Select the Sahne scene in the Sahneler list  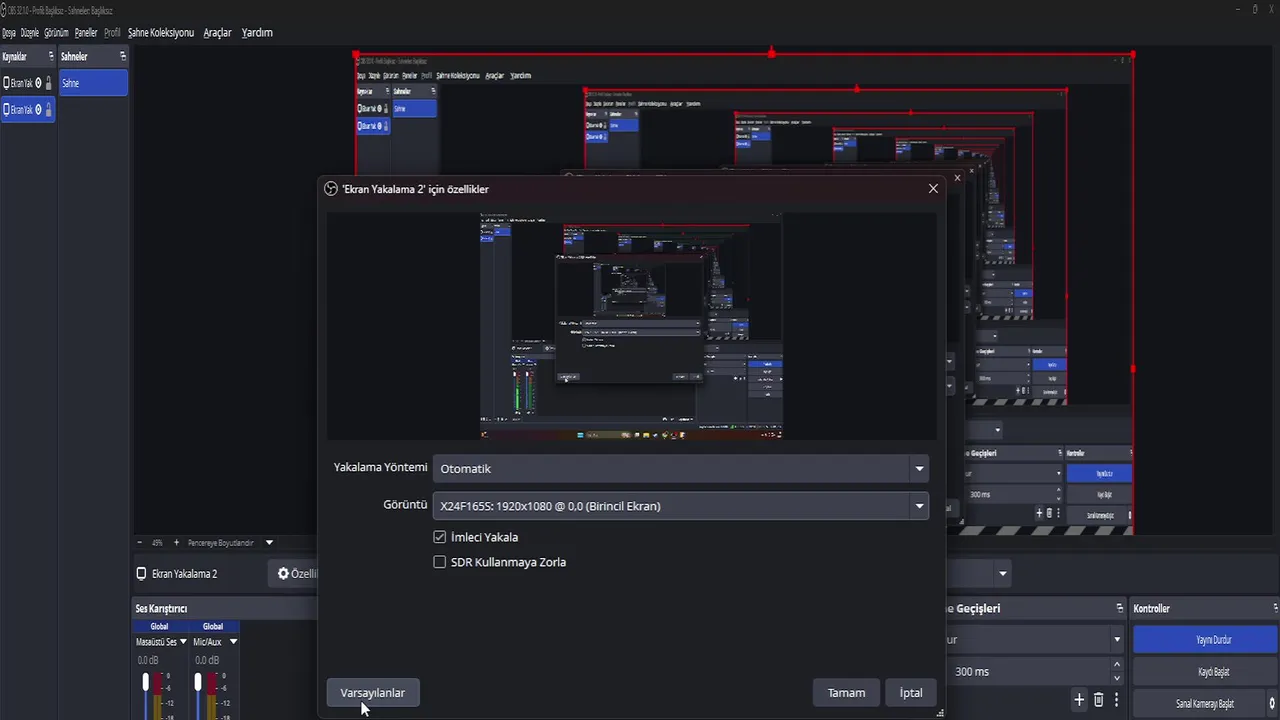(x=93, y=83)
